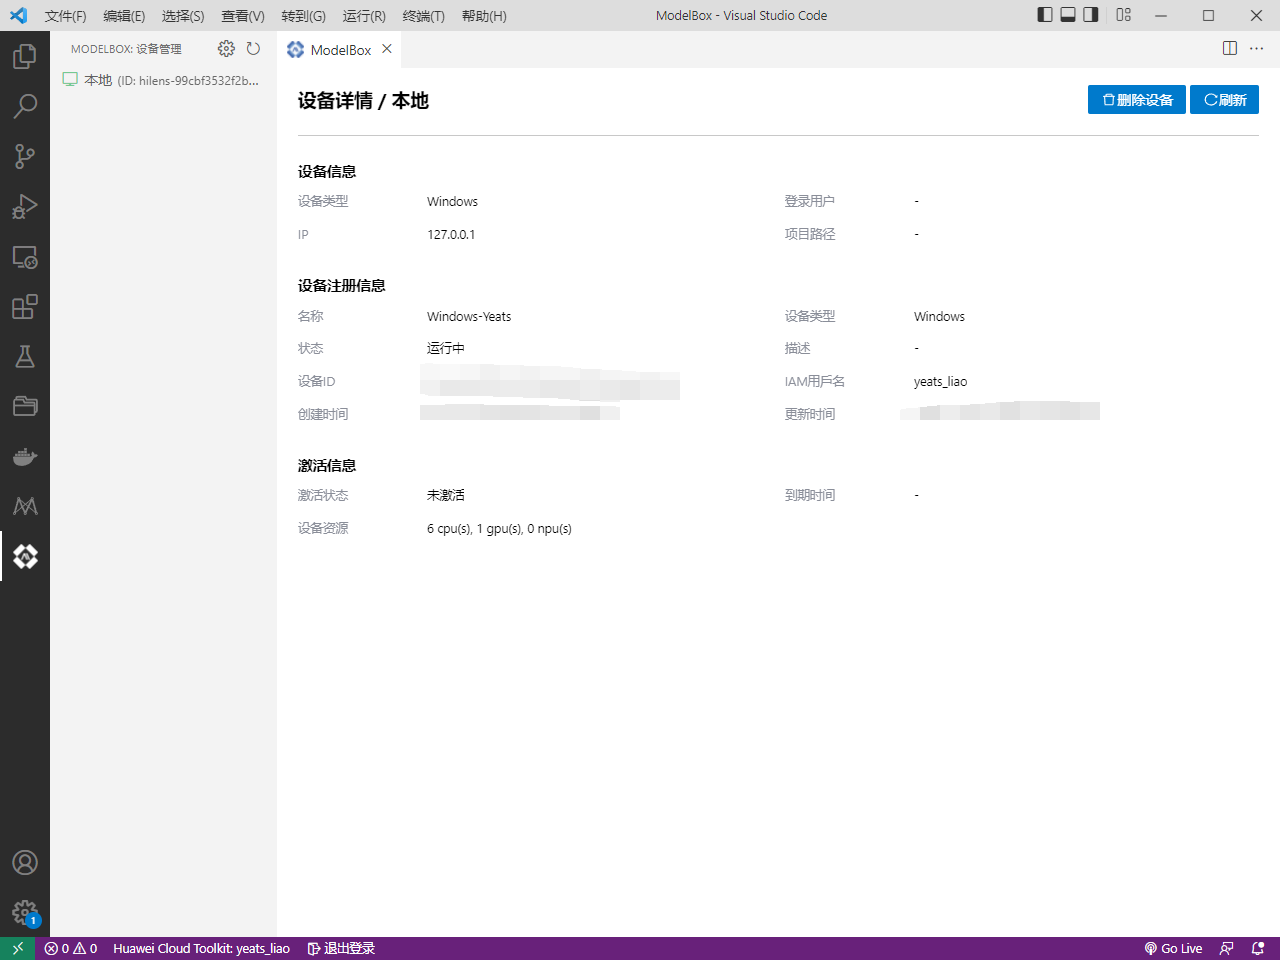This screenshot has height=960, width=1280.
Task: Click the IP value 127.0.0.1
Action: (451, 234)
